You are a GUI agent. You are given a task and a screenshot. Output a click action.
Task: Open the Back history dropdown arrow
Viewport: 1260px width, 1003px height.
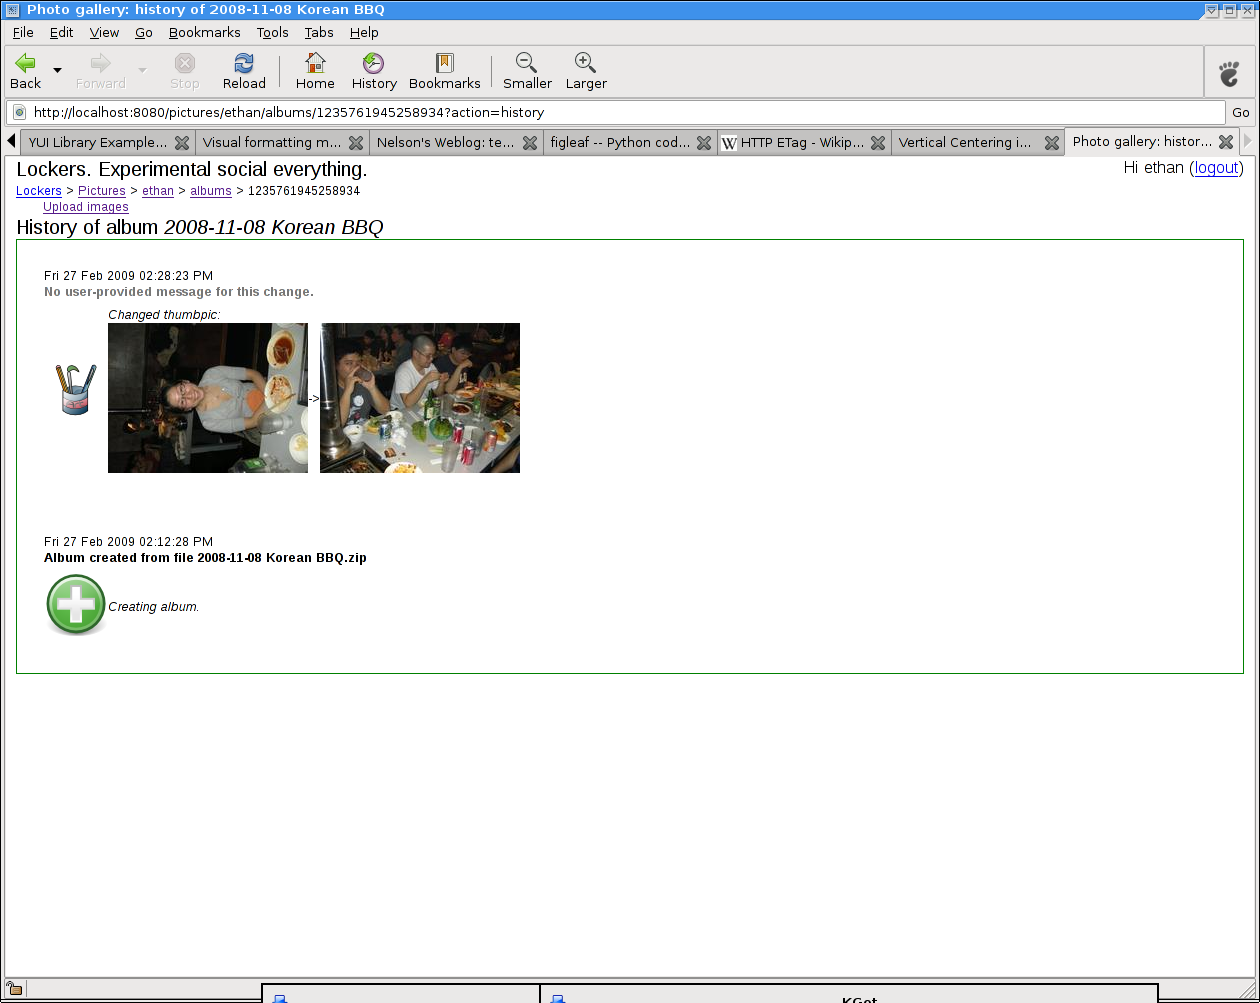click(57, 71)
